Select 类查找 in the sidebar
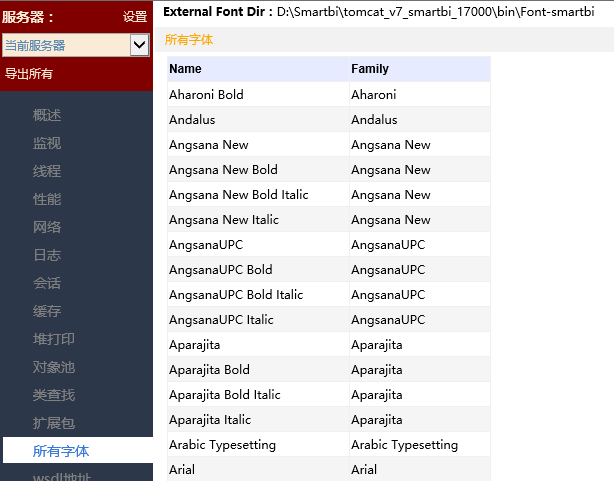 click(x=54, y=395)
